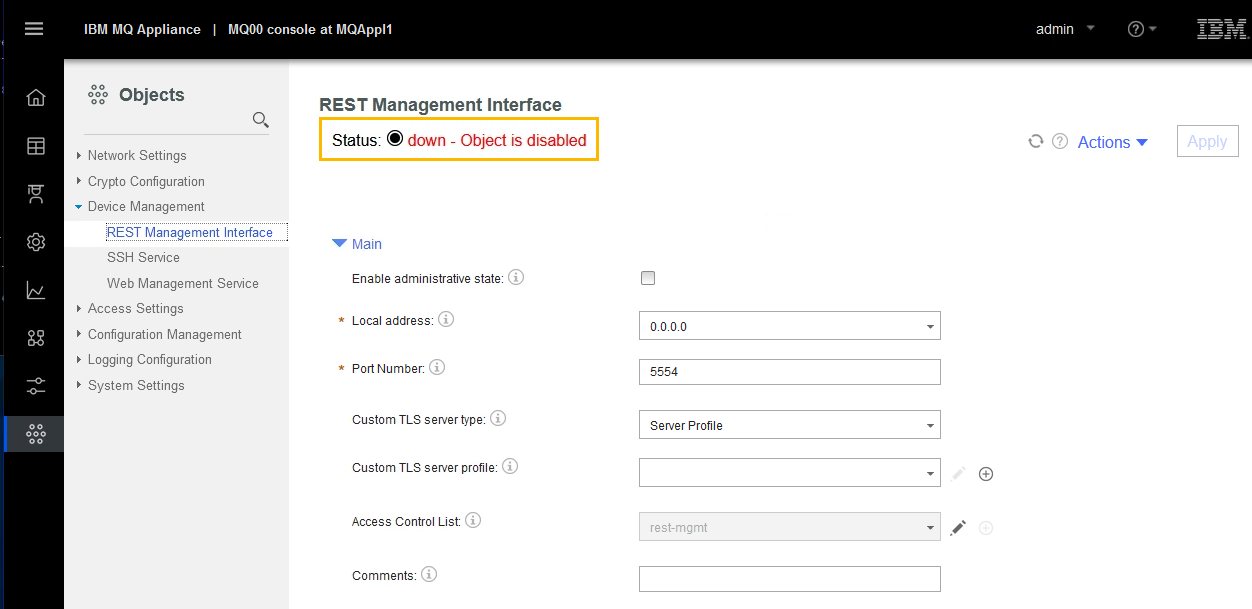Click the IBM MQ Appliance title

(x=142, y=29)
